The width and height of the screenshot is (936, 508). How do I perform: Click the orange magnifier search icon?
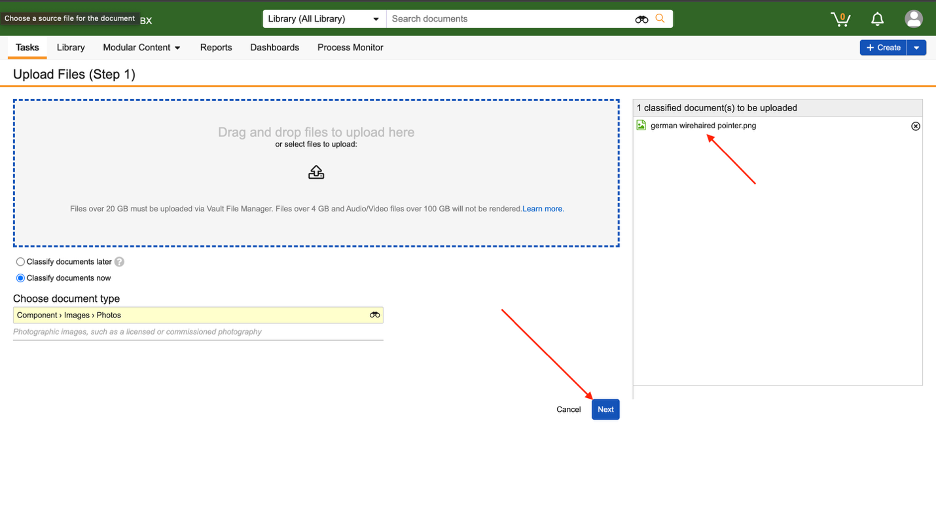(x=660, y=19)
